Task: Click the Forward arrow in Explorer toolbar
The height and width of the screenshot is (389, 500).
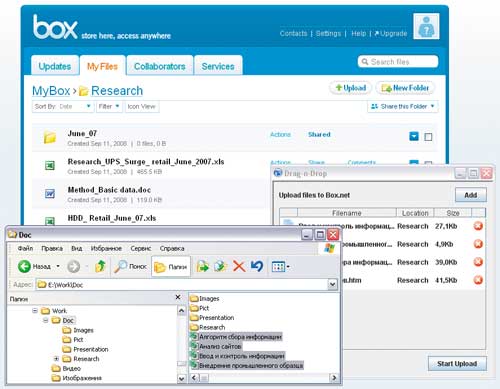Action: 73,266
